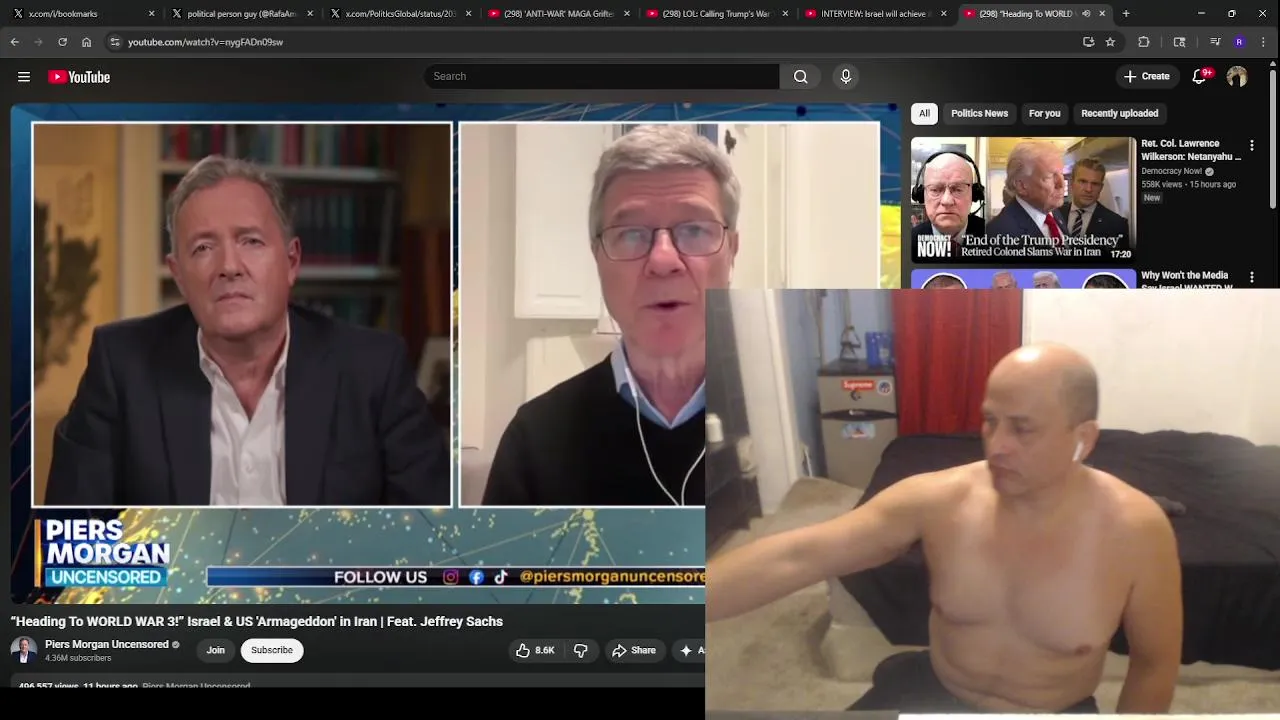Switch to the 'LOL: Calling Trump's War' tab
The width and height of the screenshot is (1280, 720).
click(717, 14)
